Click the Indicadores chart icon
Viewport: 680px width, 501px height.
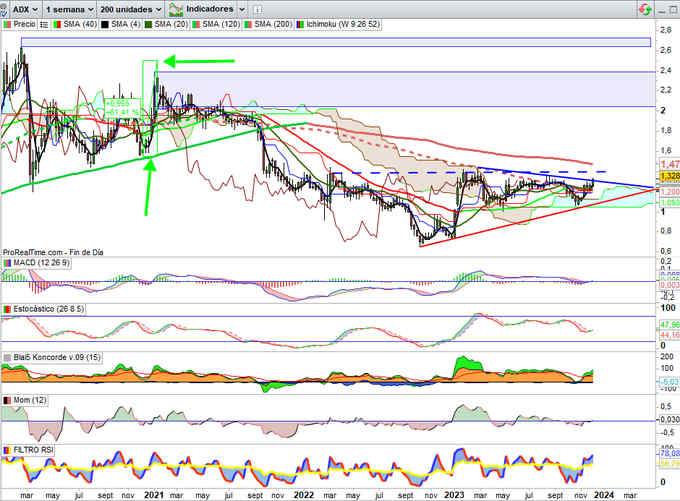click(x=176, y=9)
